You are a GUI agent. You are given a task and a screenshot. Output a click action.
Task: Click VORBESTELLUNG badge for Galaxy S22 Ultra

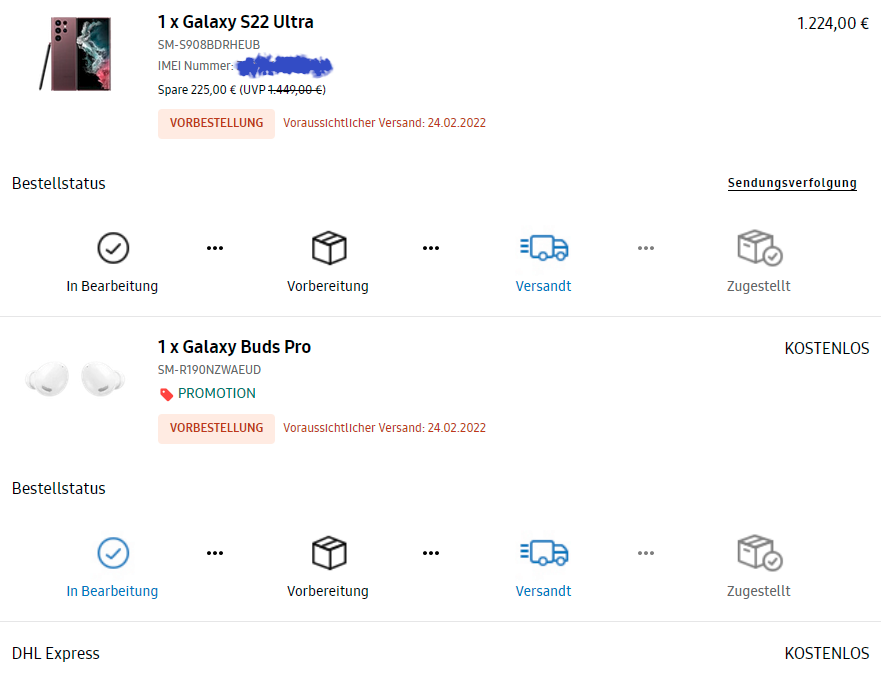(x=216, y=124)
